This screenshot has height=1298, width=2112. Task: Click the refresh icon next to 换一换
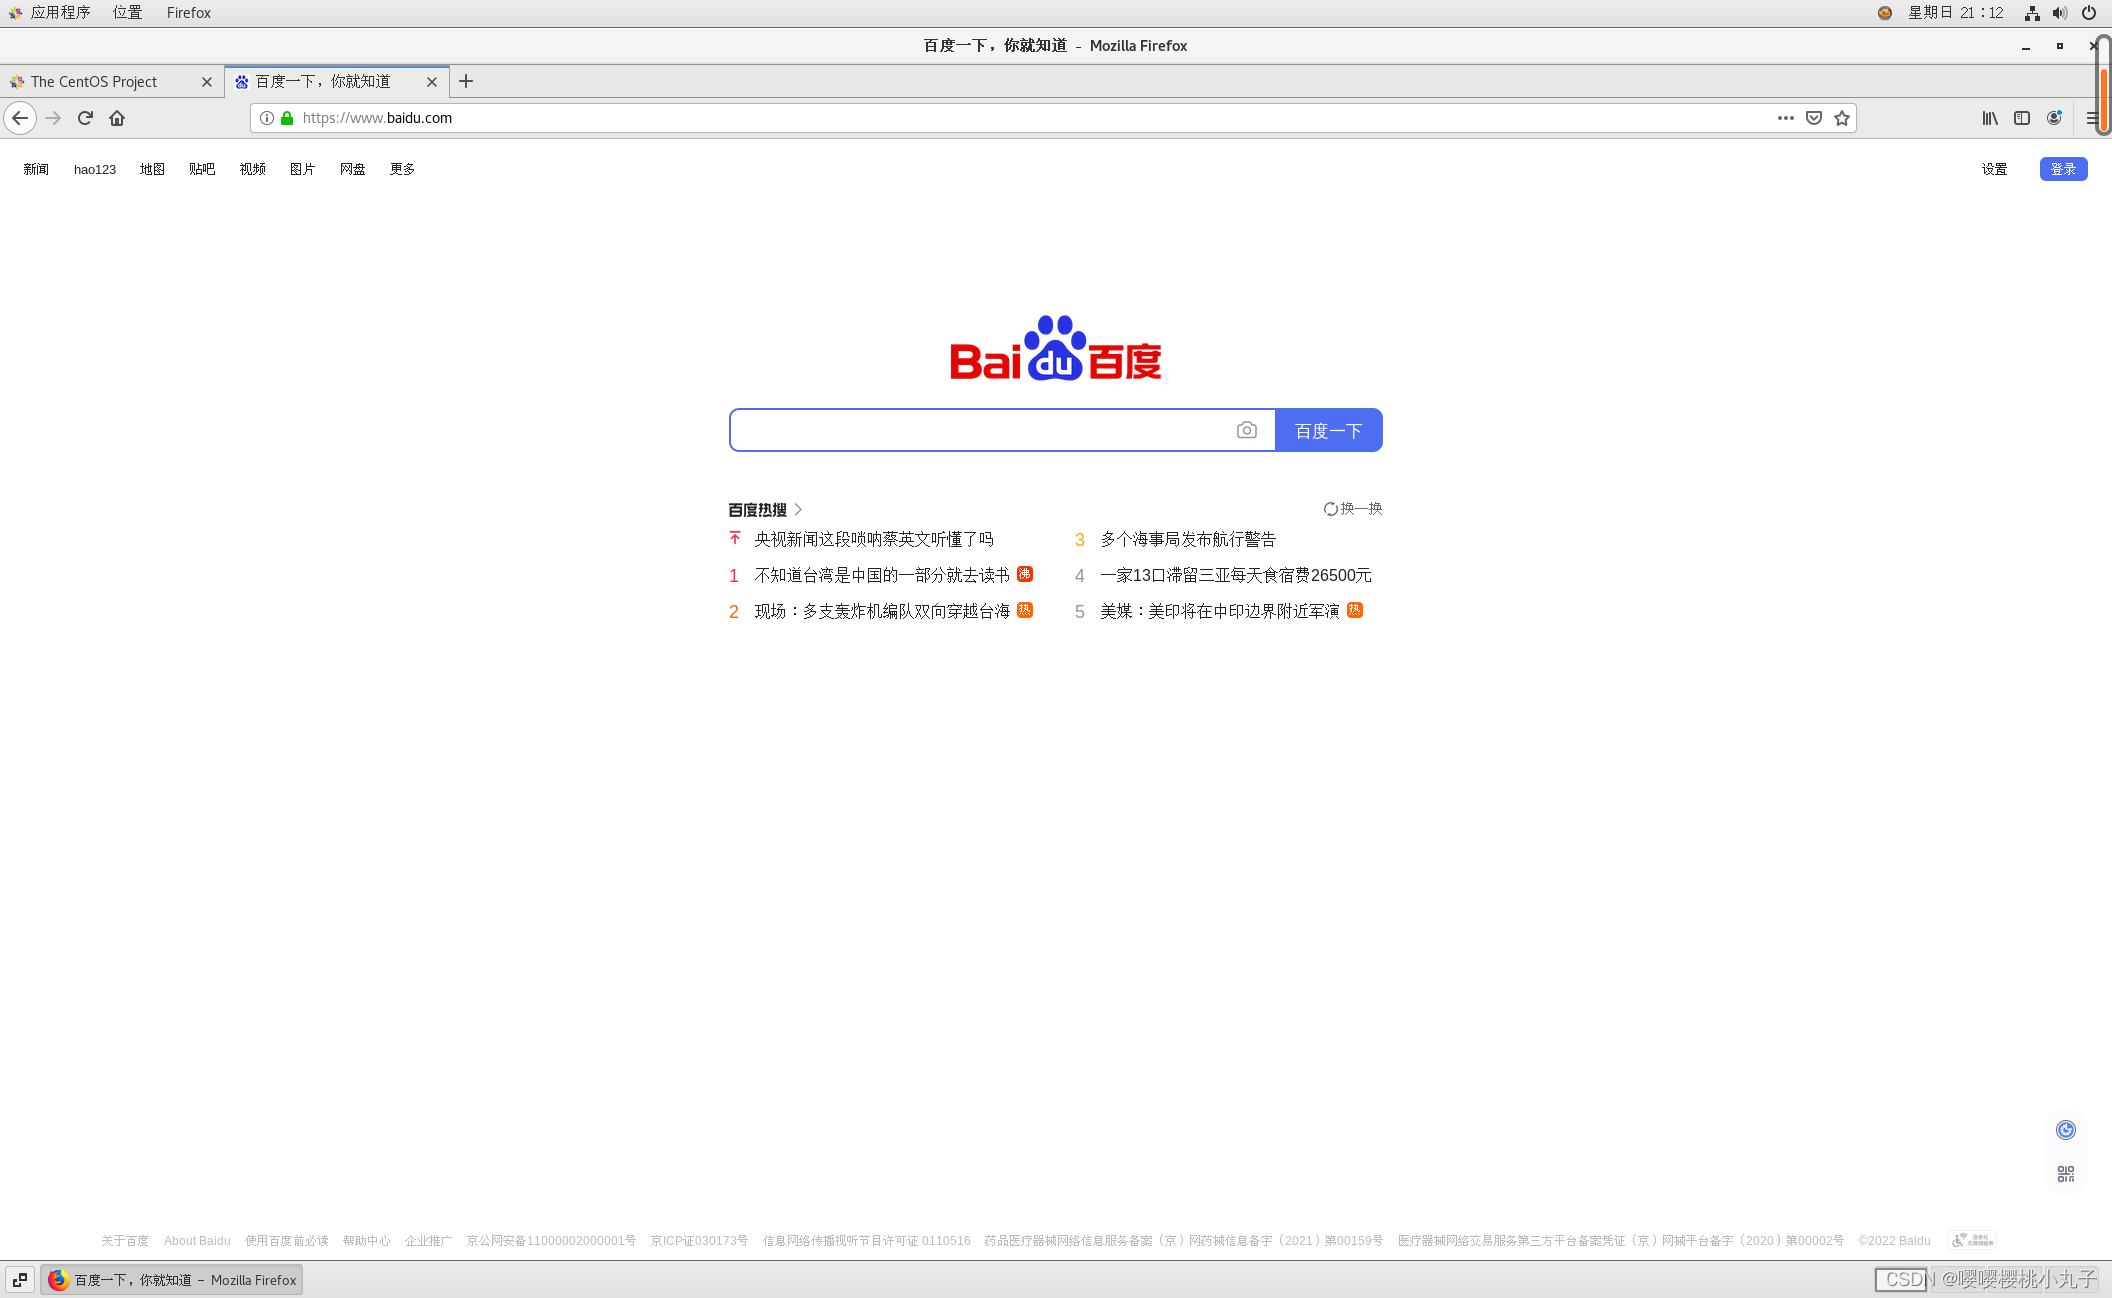pos(1331,509)
